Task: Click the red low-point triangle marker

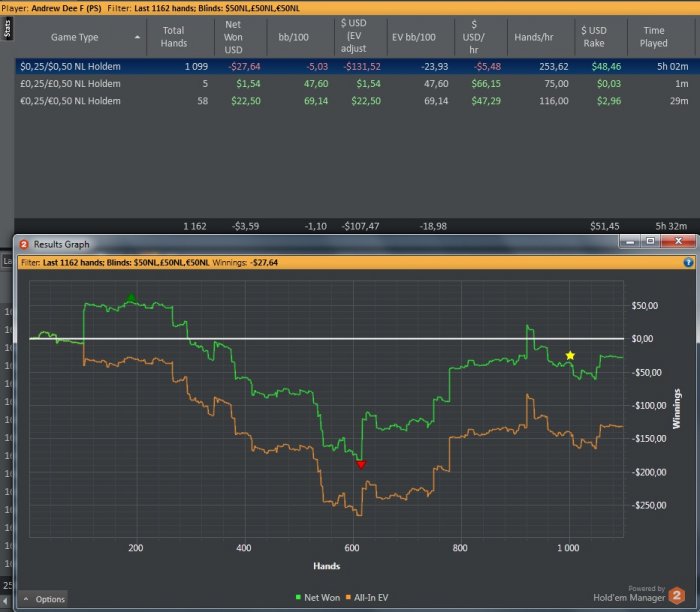Action: point(361,464)
